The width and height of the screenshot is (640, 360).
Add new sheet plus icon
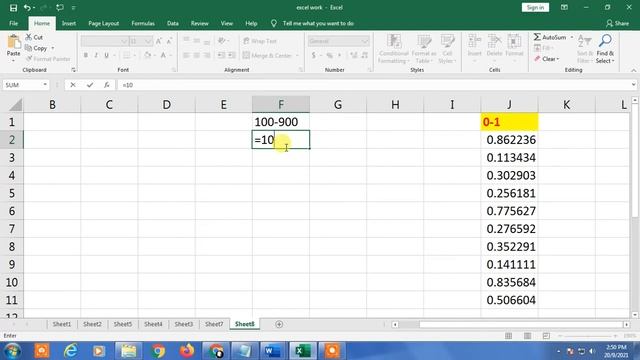pyautogui.click(x=279, y=324)
